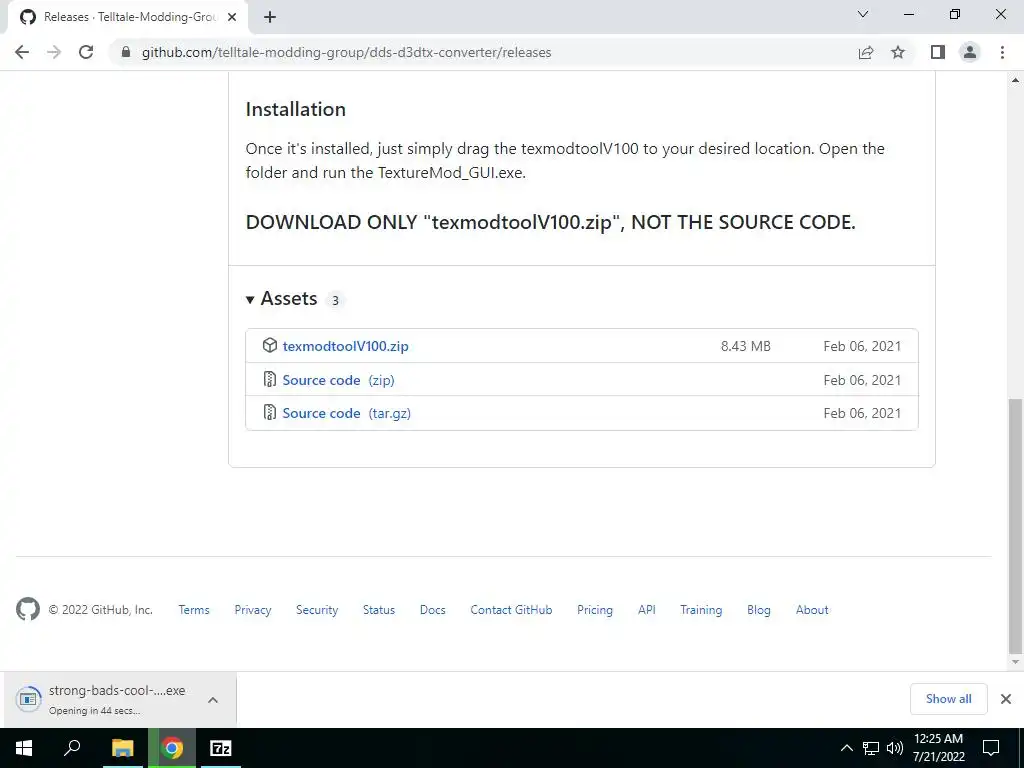Image resolution: width=1024 pixels, height=768 pixels.
Task: Show hidden system tray icons
Action: [846, 748]
